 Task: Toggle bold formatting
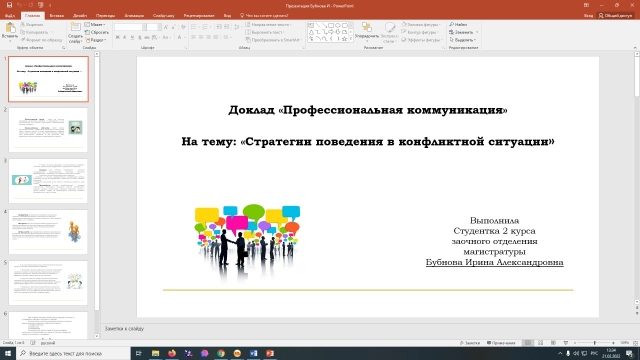[118, 38]
